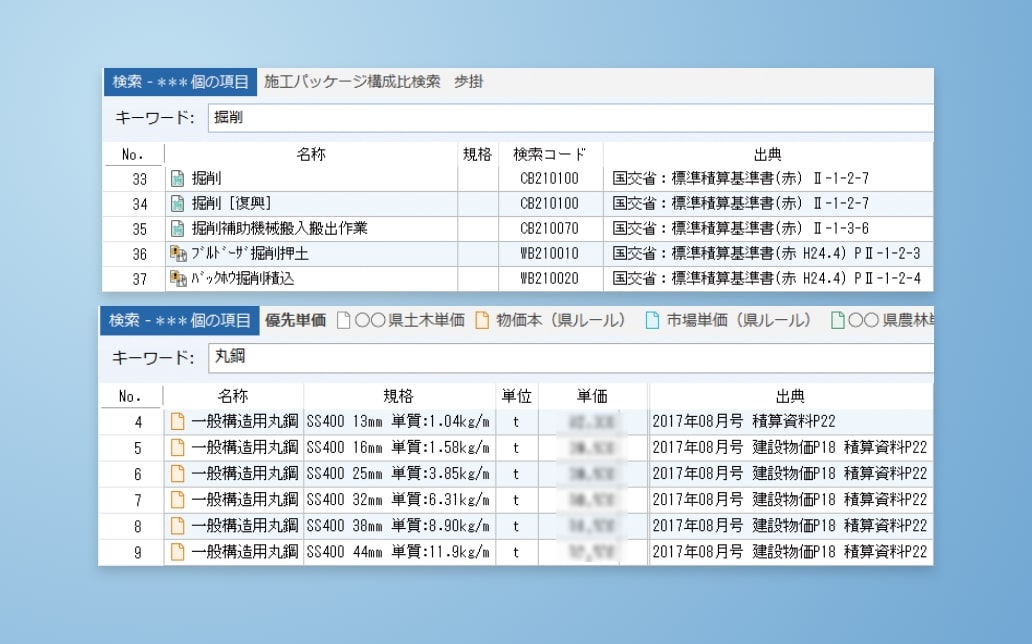Switch to 施工パッケージ構成比検索 tab
Viewport: 1032px width, 644px height.
[x=352, y=82]
